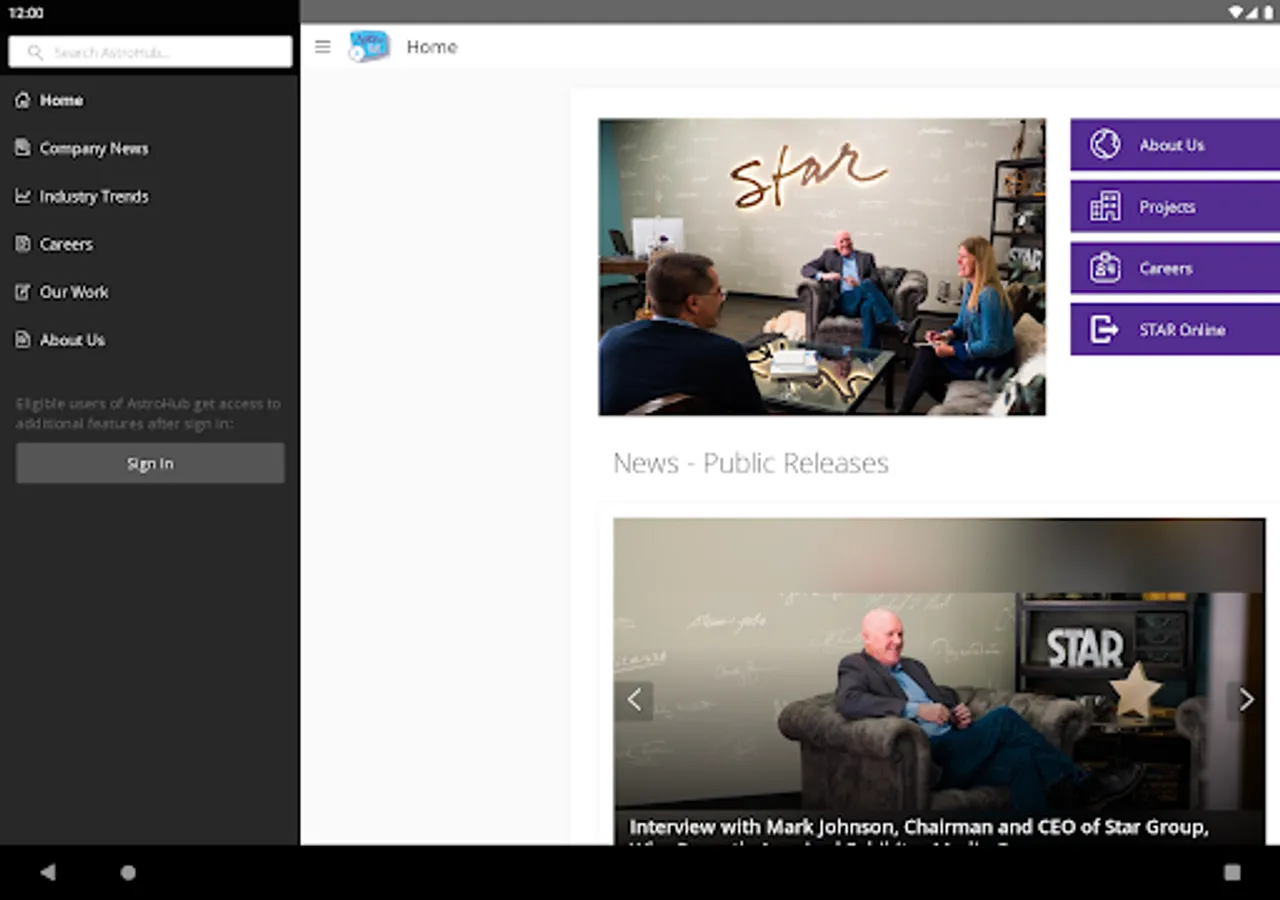This screenshot has width=1280, height=900.
Task: Open the purple STAR Online tile
Action: (1175, 330)
